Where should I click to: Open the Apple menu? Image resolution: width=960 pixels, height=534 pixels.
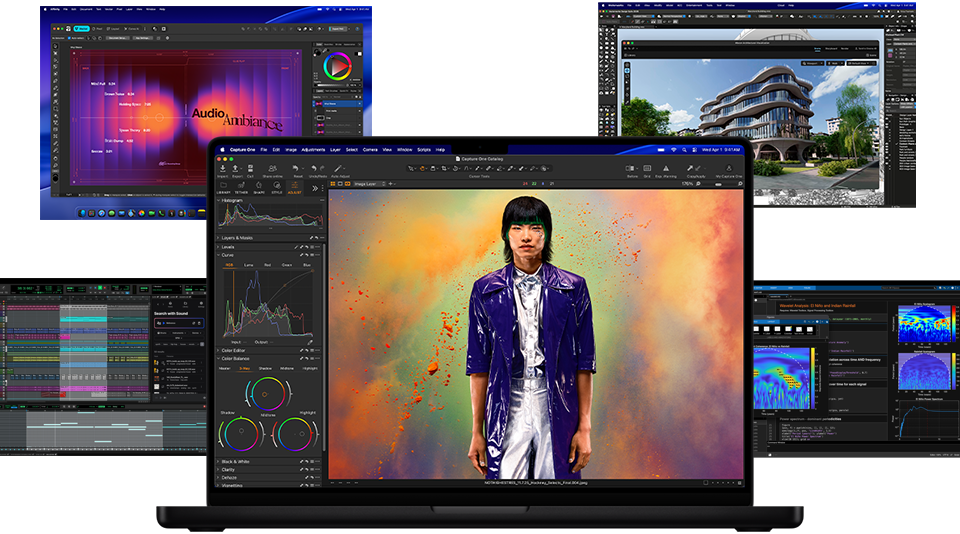(222, 149)
